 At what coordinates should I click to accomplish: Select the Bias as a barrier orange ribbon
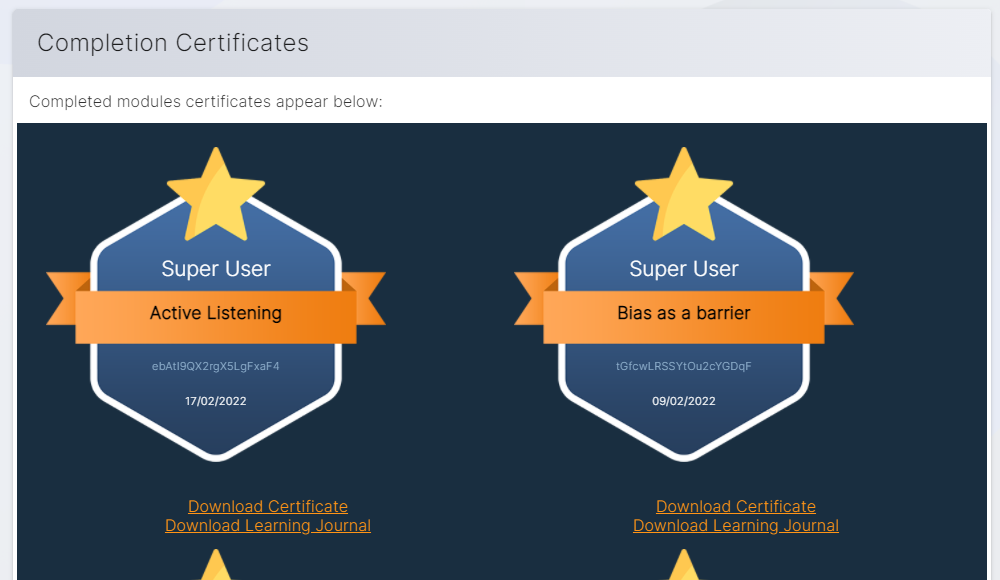point(684,314)
